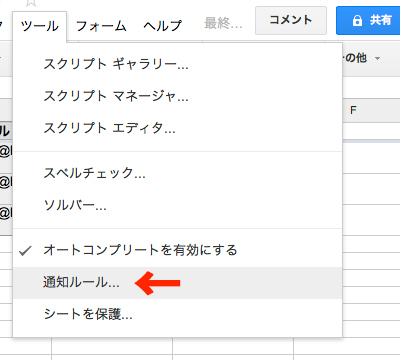Image resolution: width=400 pixels, height=360 pixels.
Task: Click the コメント button
Action: [x=291, y=20]
